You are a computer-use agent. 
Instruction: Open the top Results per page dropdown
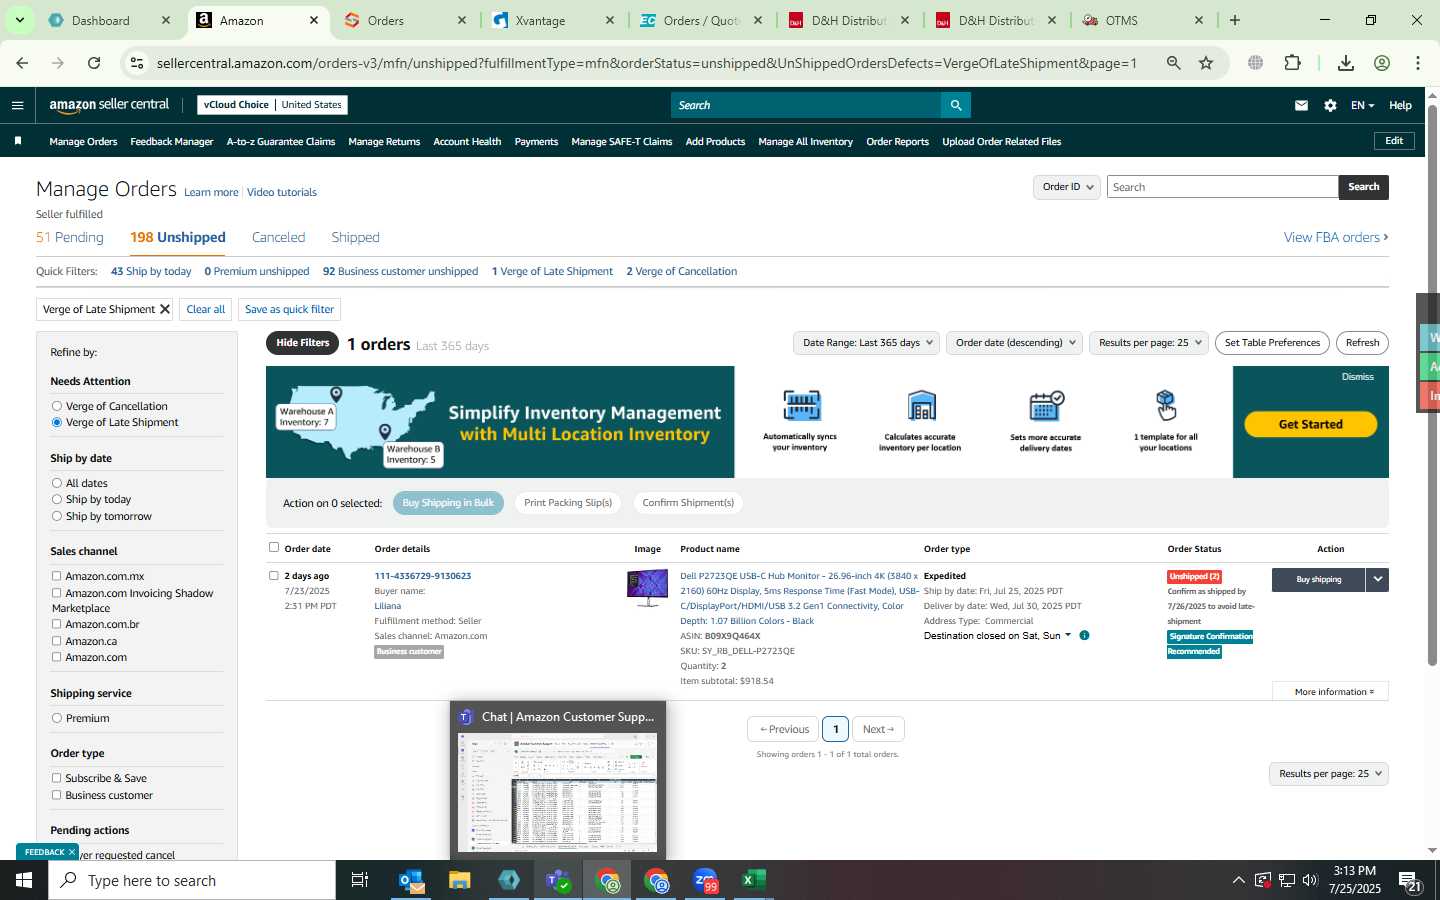(x=1150, y=343)
